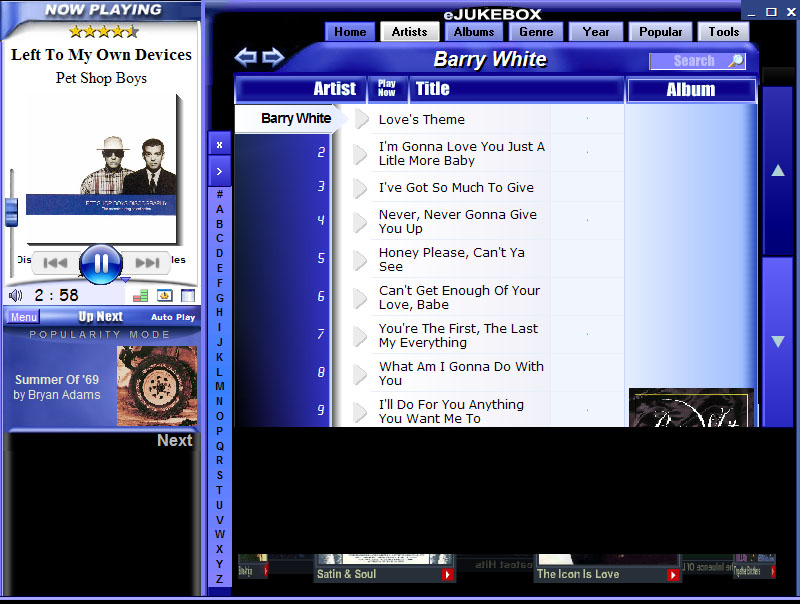Click the forward navigation arrow
800x604 pixels.
(x=273, y=58)
